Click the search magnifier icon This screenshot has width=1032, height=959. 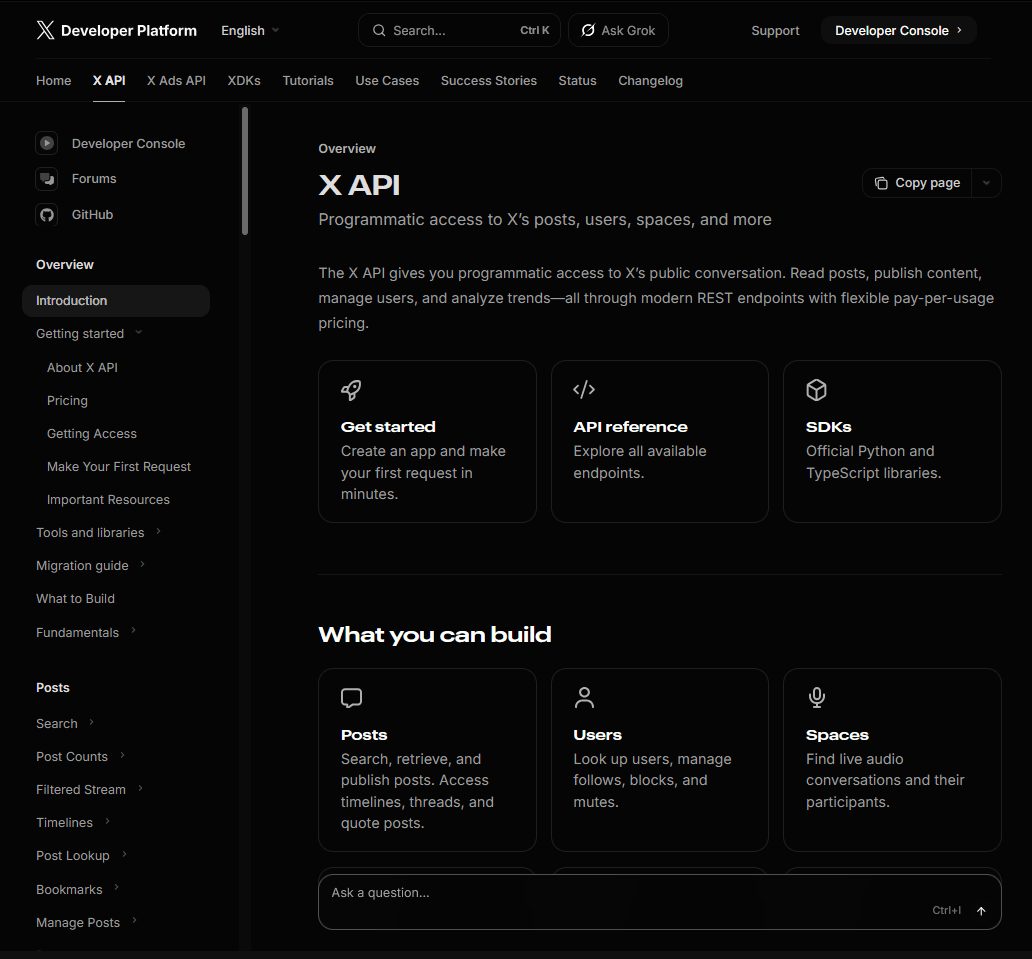click(x=379, y=30)
